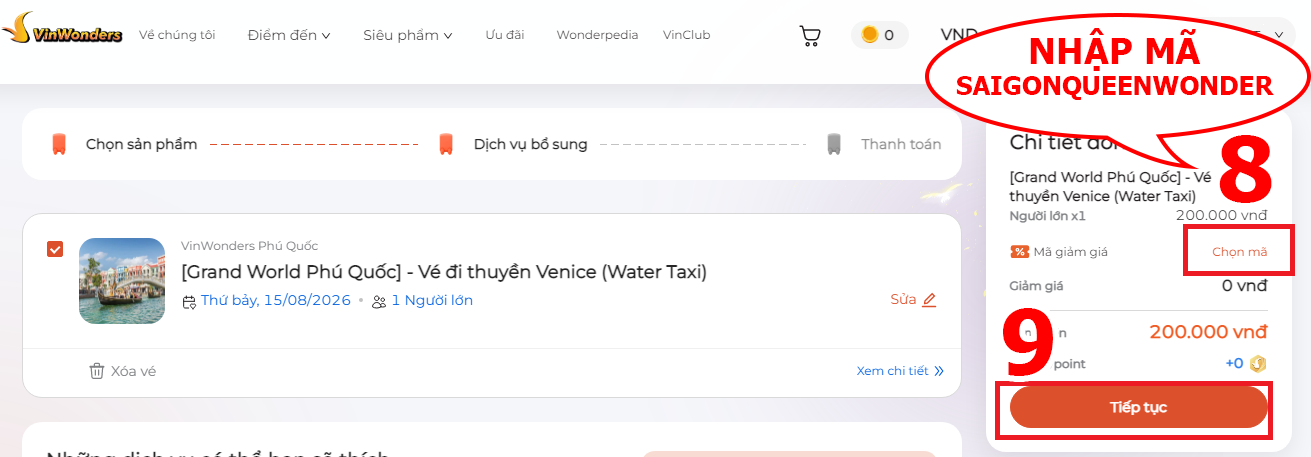Viewport: 1311px width, 457px height.
Task: Click the double-chevron next to Xem chi tiết
Action: 938,371
